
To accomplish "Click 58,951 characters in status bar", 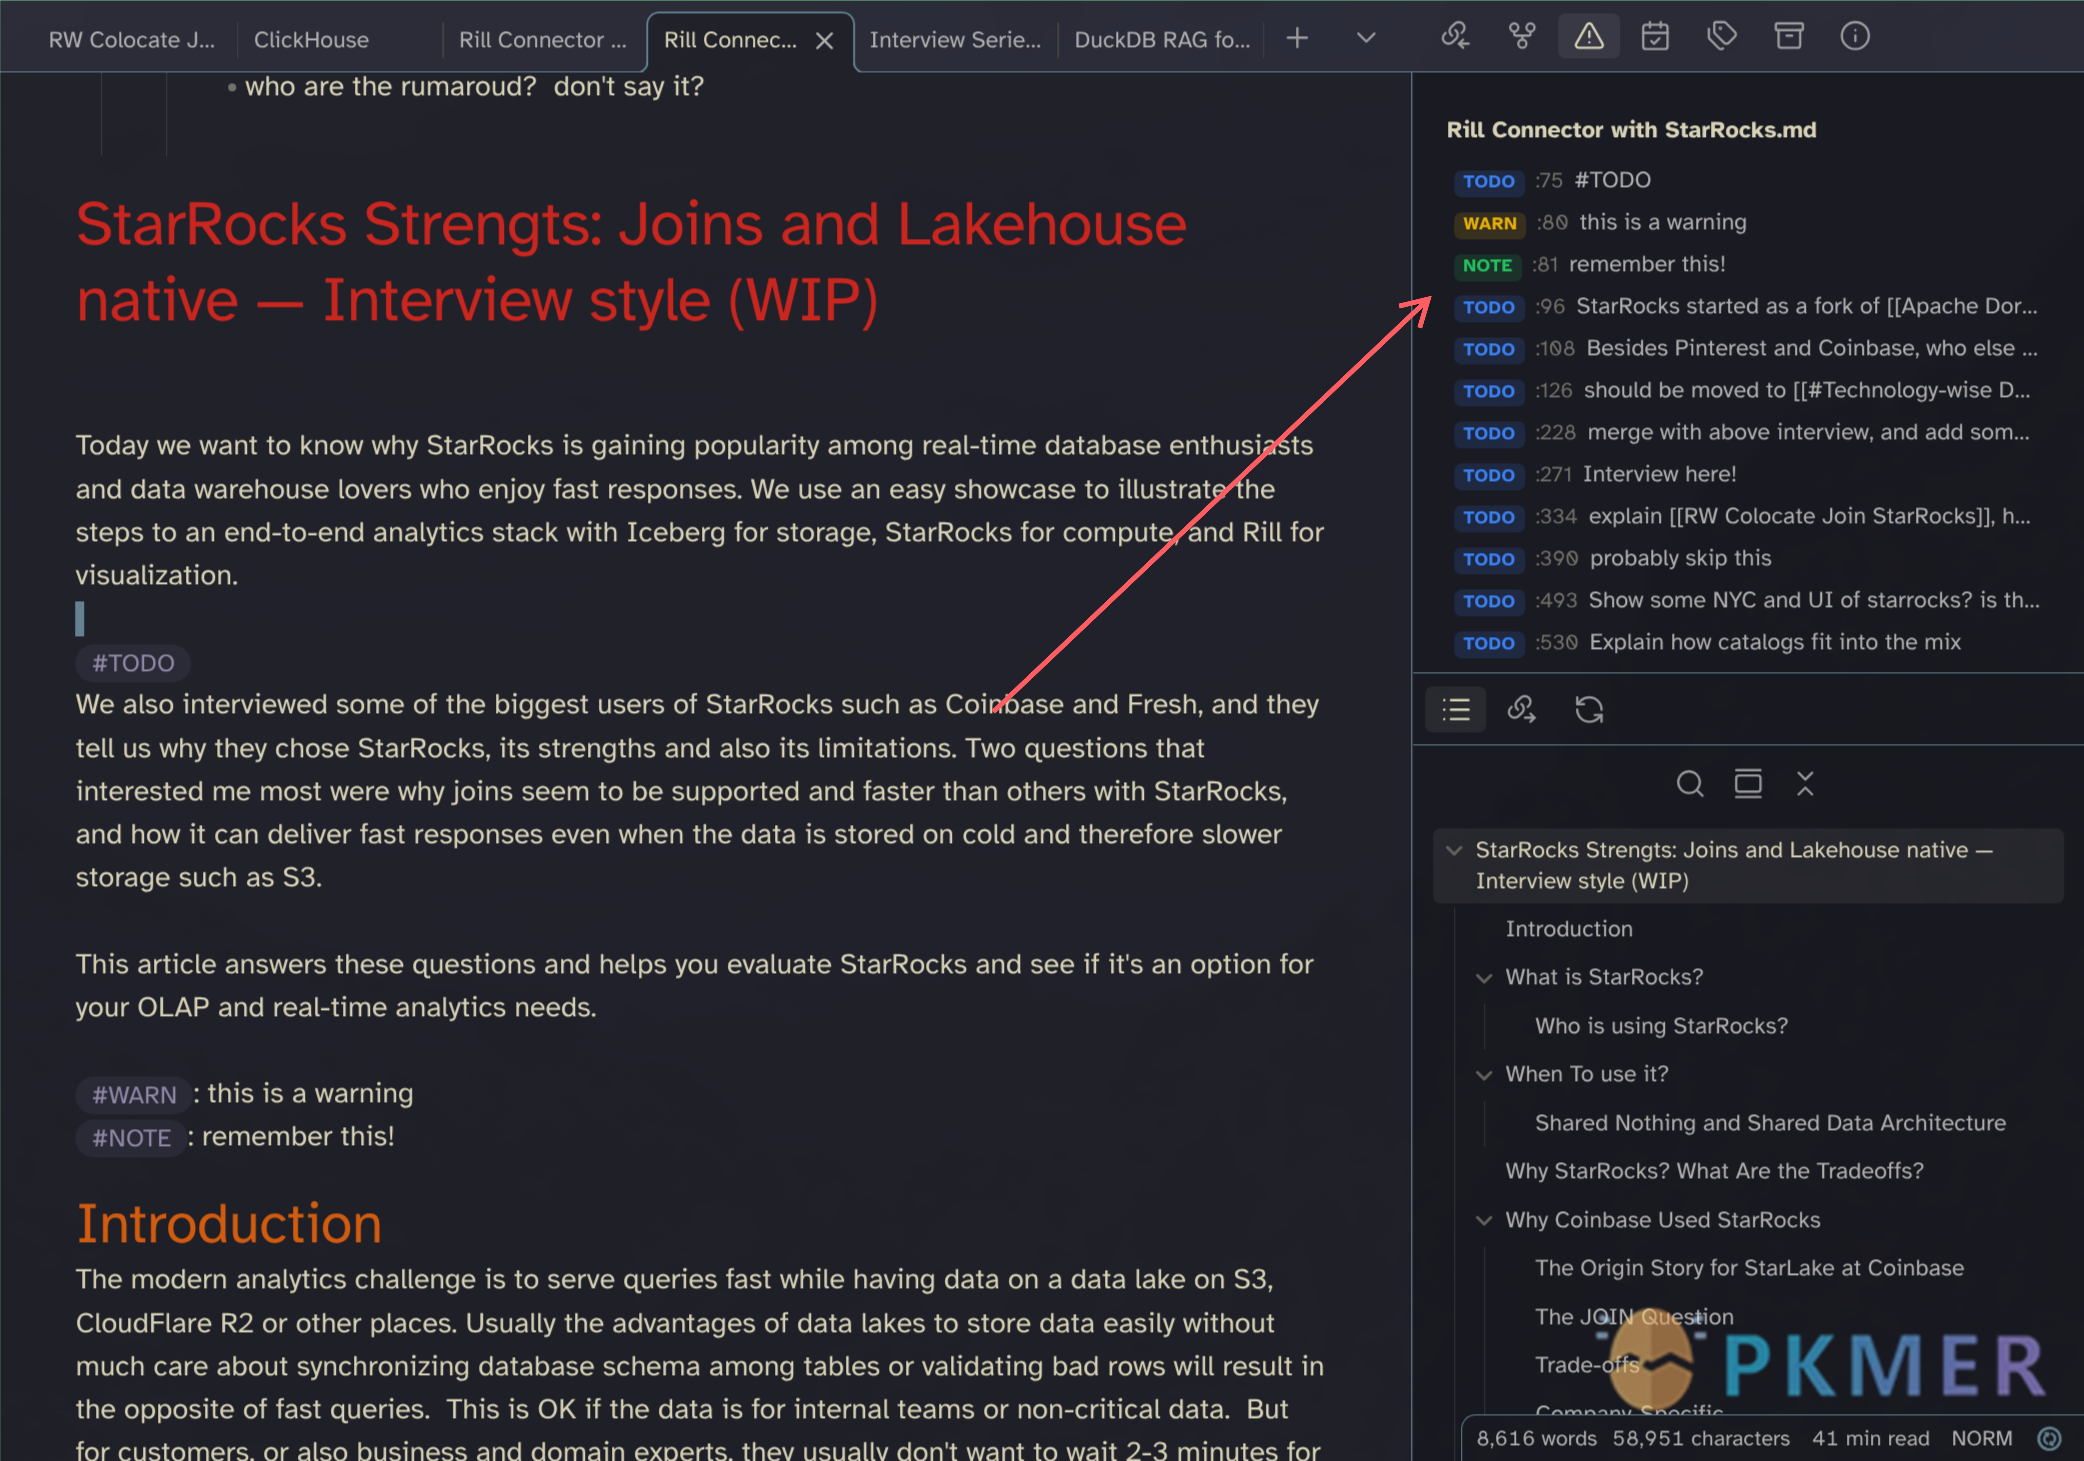I will pyautogui.click(x=1701, y=1438).
